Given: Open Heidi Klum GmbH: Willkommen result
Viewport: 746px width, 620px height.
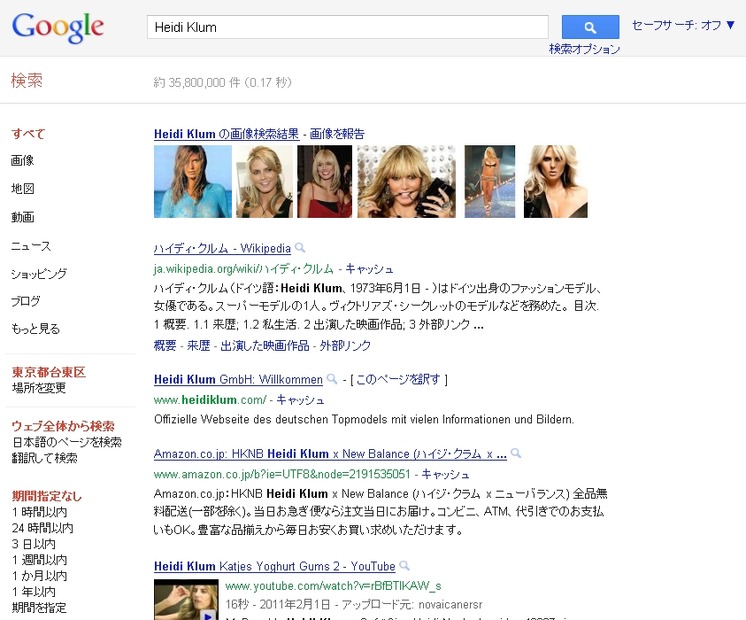Looking at the screenshot, I should [x=238, y=379].
